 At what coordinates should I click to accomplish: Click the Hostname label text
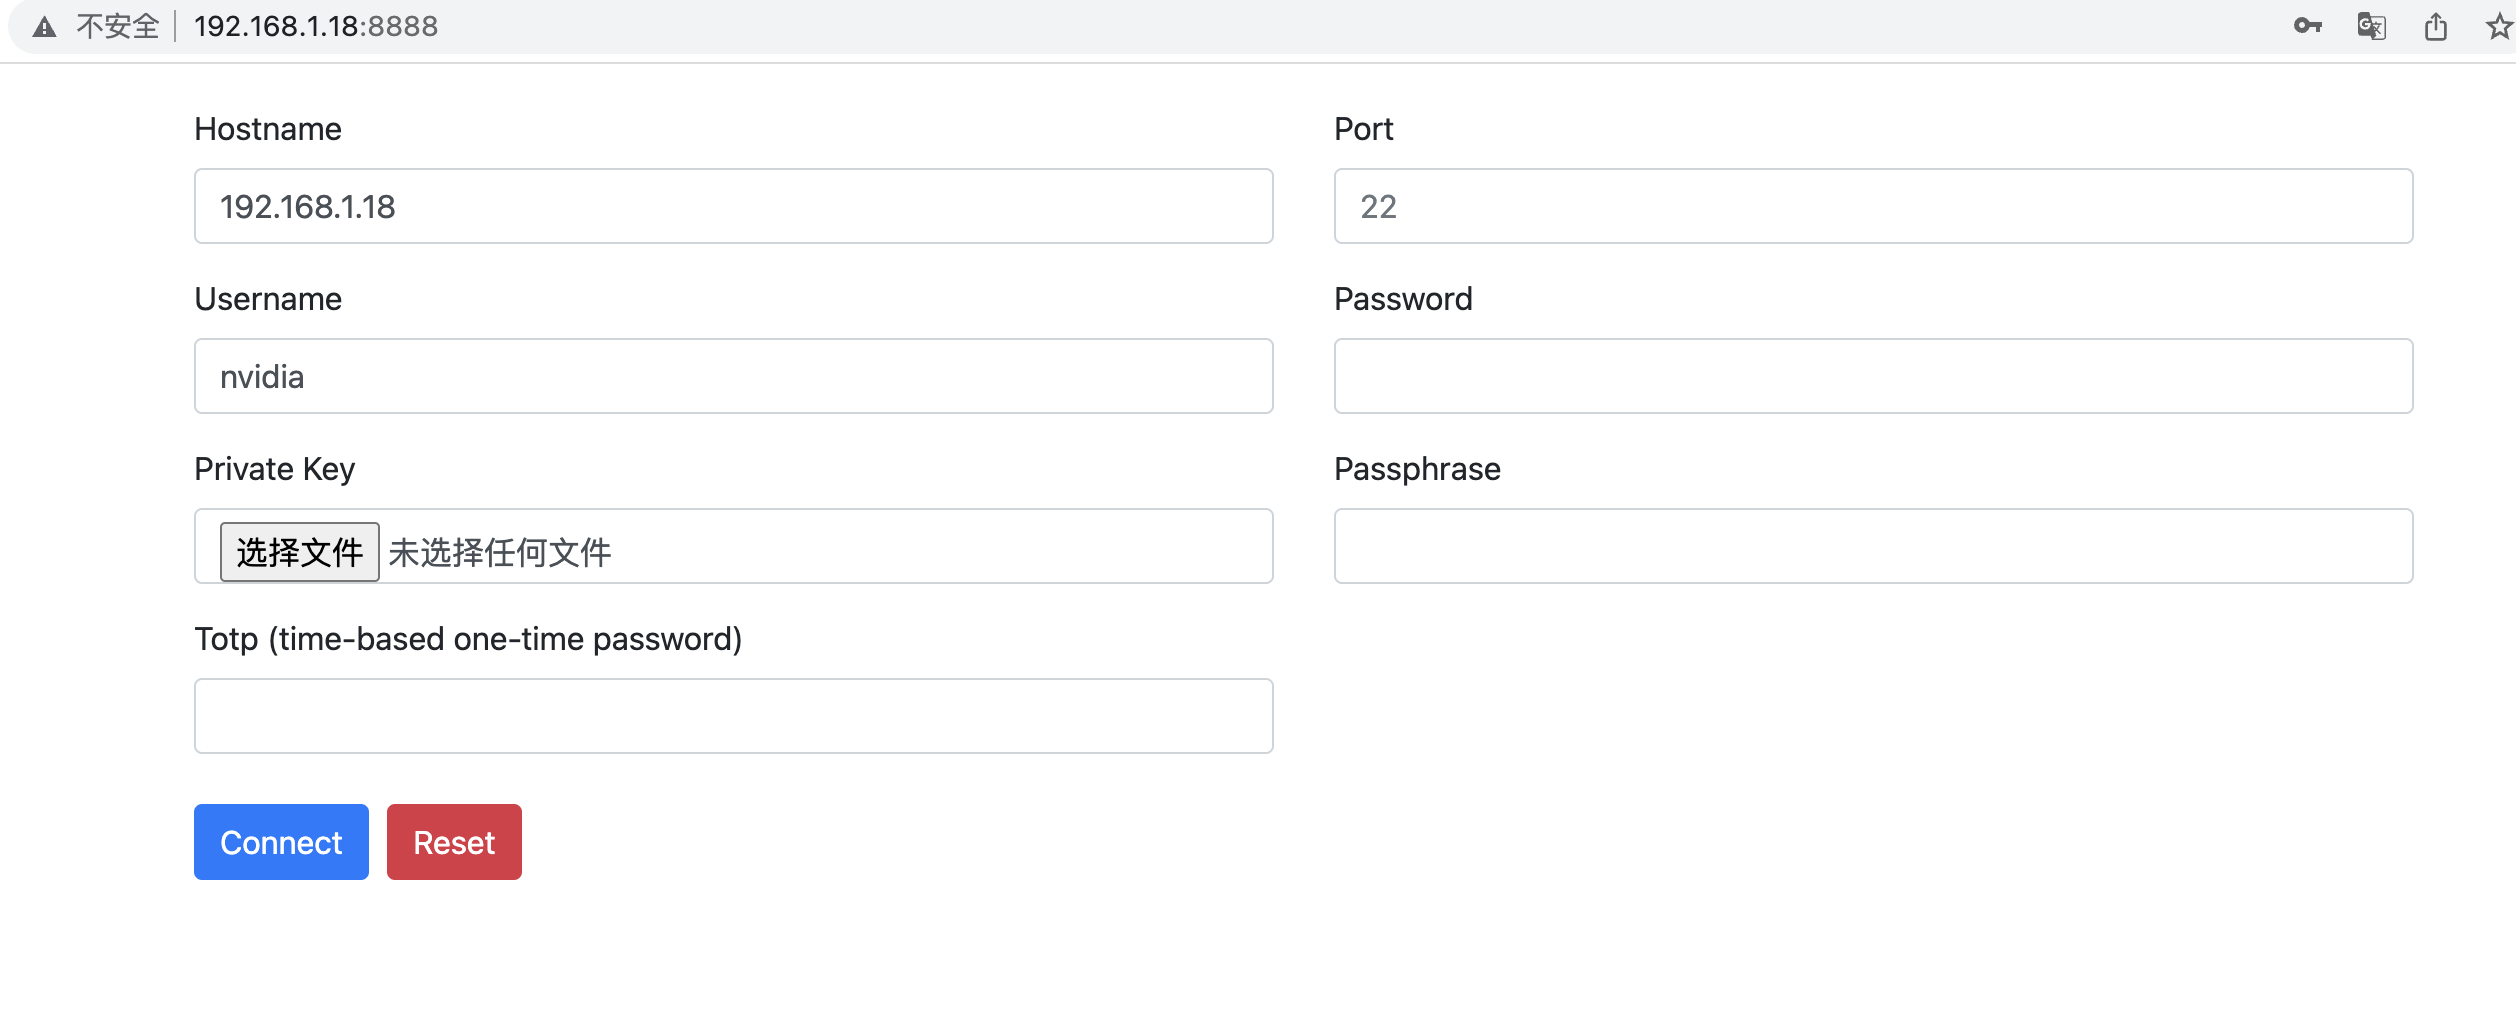tap(267, 128)
